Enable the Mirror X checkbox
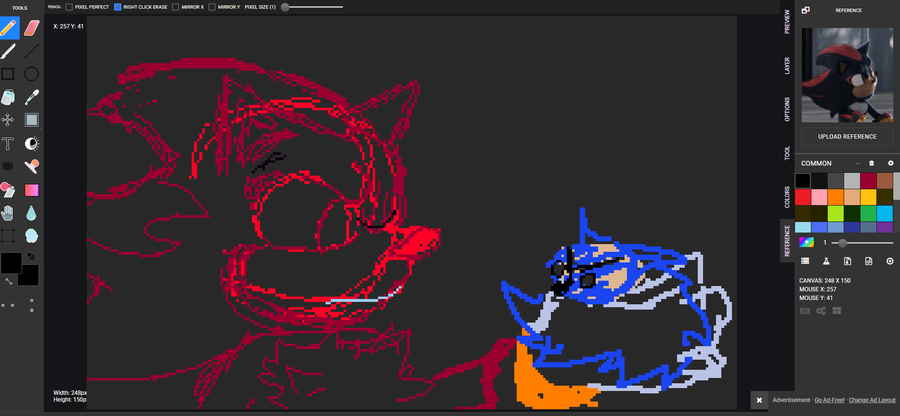 coord(176,7)
